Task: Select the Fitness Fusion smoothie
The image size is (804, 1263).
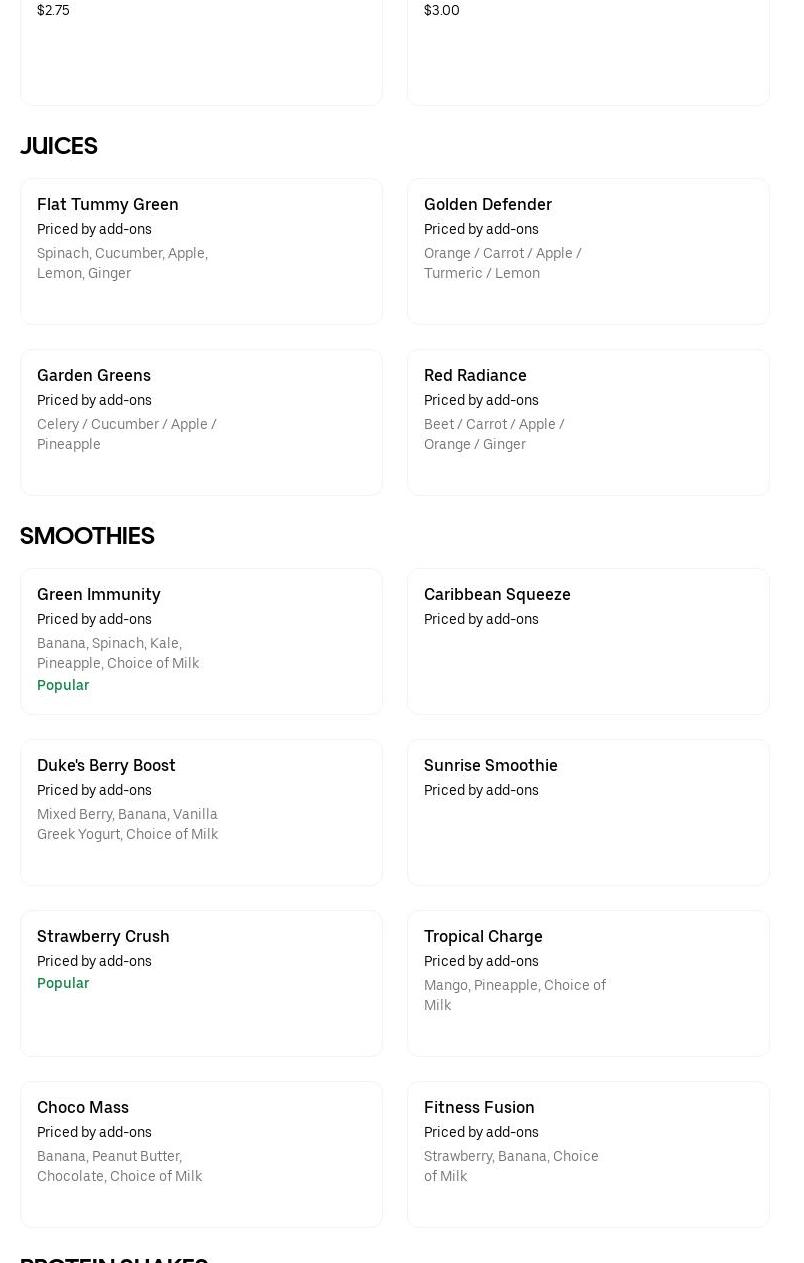Action: (x=588, y=1153)
